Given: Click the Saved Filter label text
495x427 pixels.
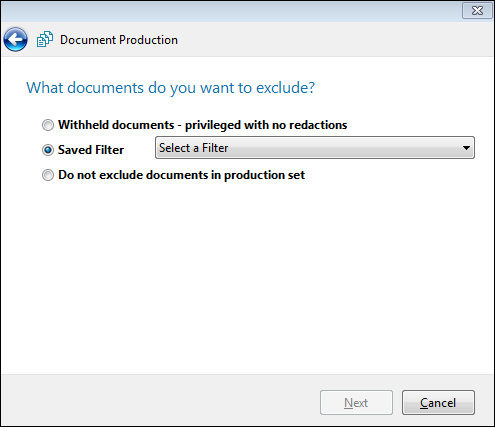Looking at the screenshot, I should pos(91,150).
